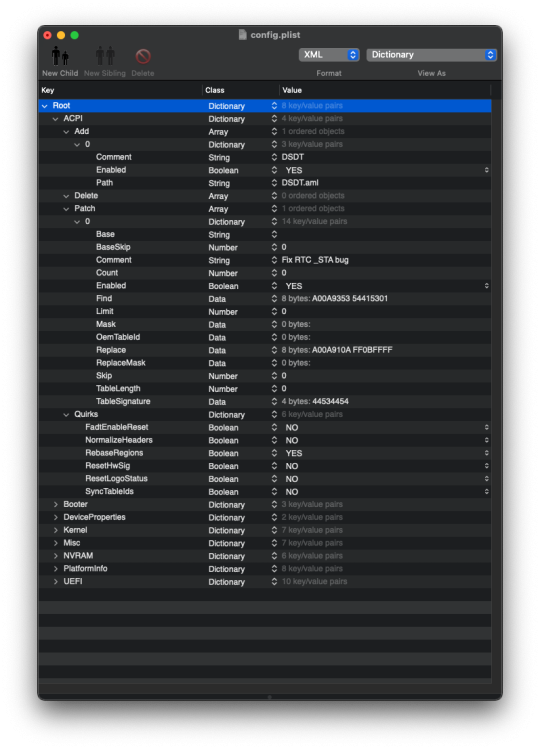The height and width of the screenshot is (750, 540).
Task: Collapse the Delete array node
Action: coord(66,196)
